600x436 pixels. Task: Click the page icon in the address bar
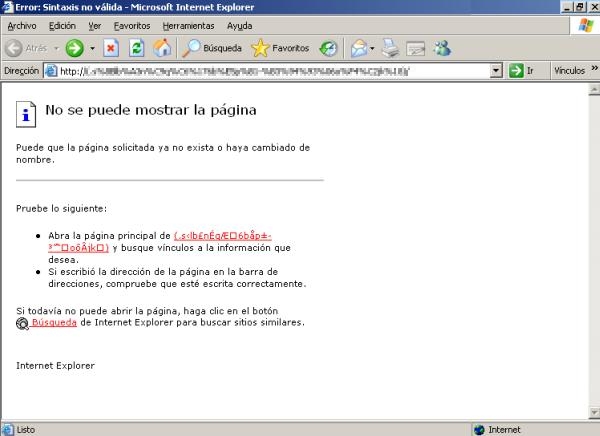(x=51, y=71)
